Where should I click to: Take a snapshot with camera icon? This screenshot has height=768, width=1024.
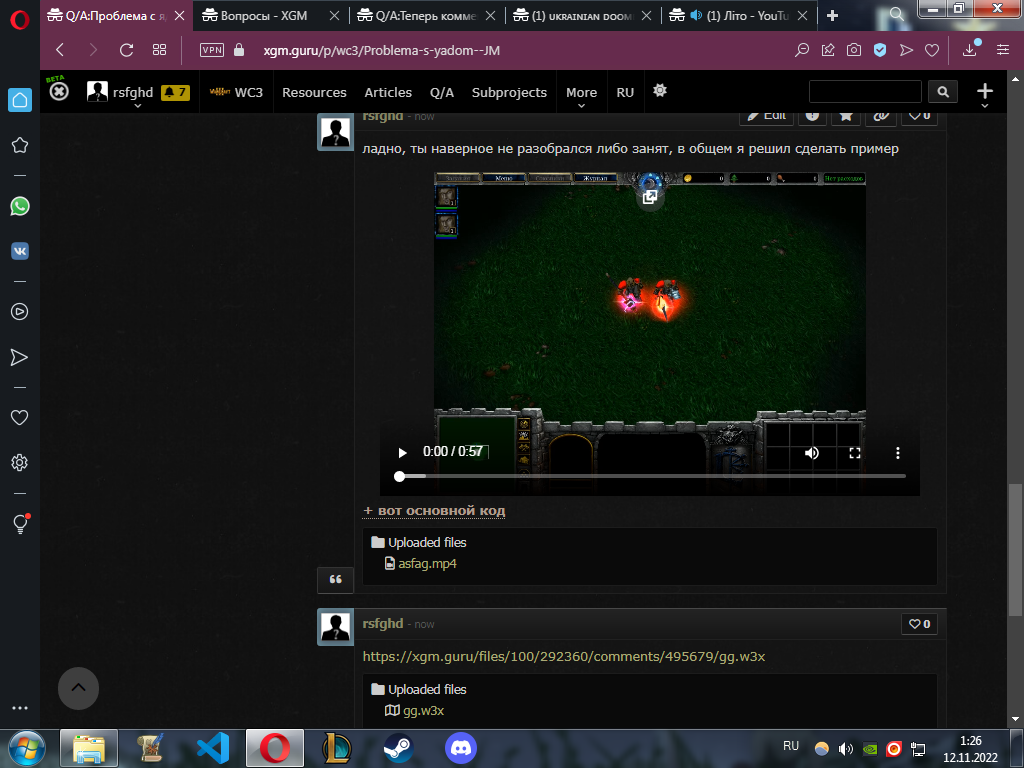[854, 50]
